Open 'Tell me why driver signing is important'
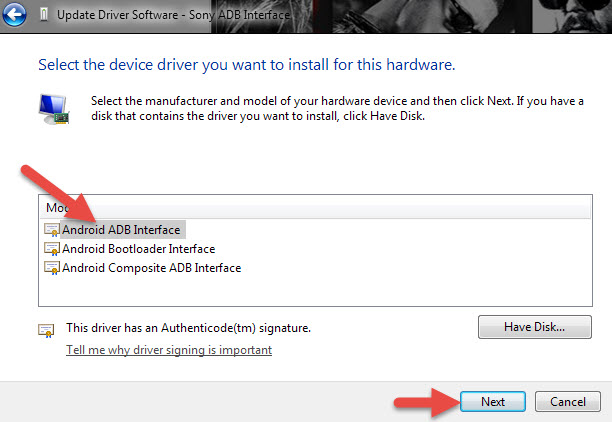Image resolution: width=612 pixels, height=422 pixels. [x=169, y=350]
